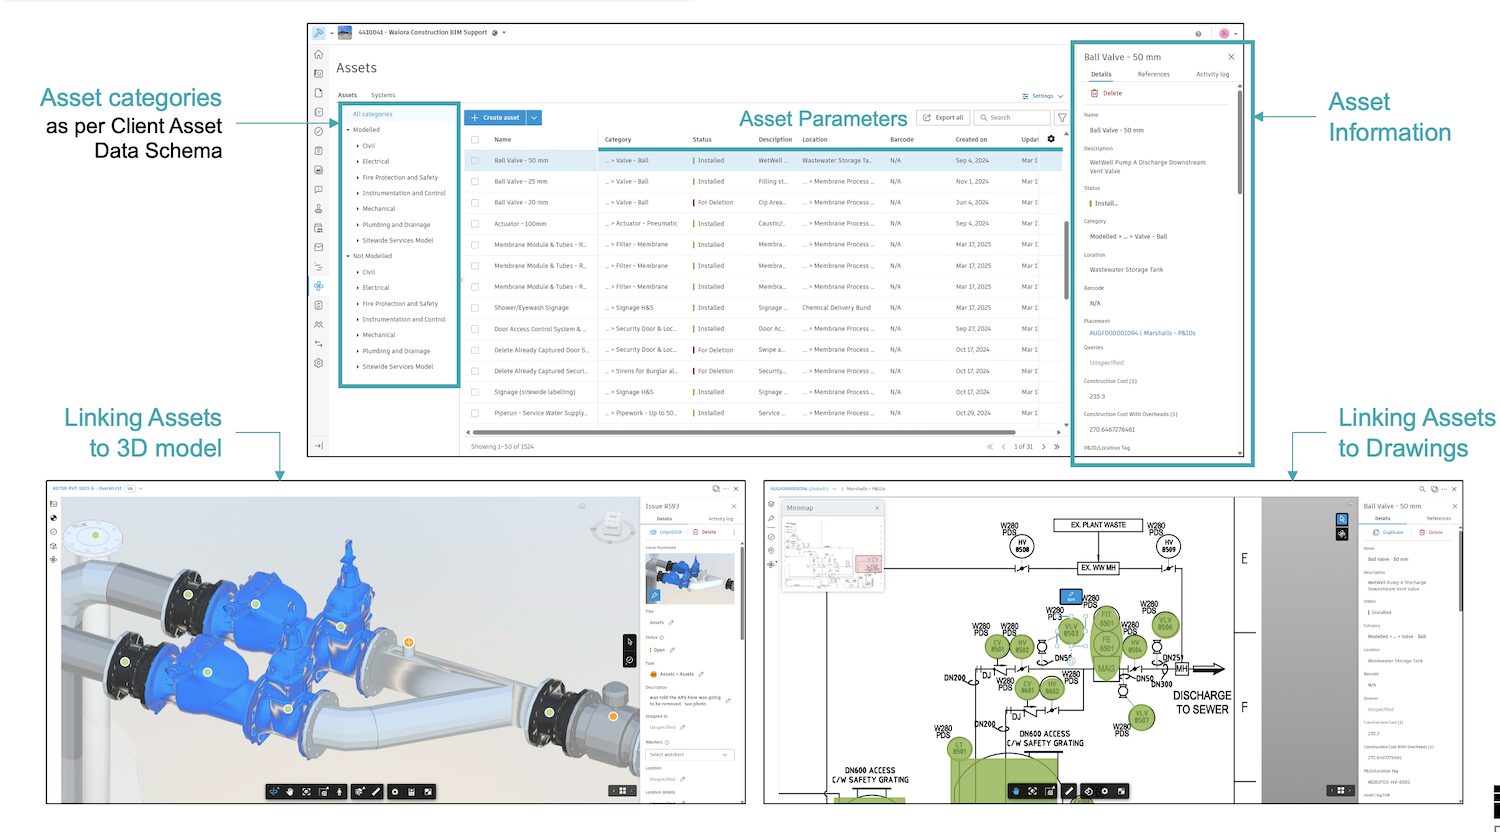Click the measure tool in 3D viewer toolbar
The height and width of the screenshot is (832, 1500).
point(376,791)
